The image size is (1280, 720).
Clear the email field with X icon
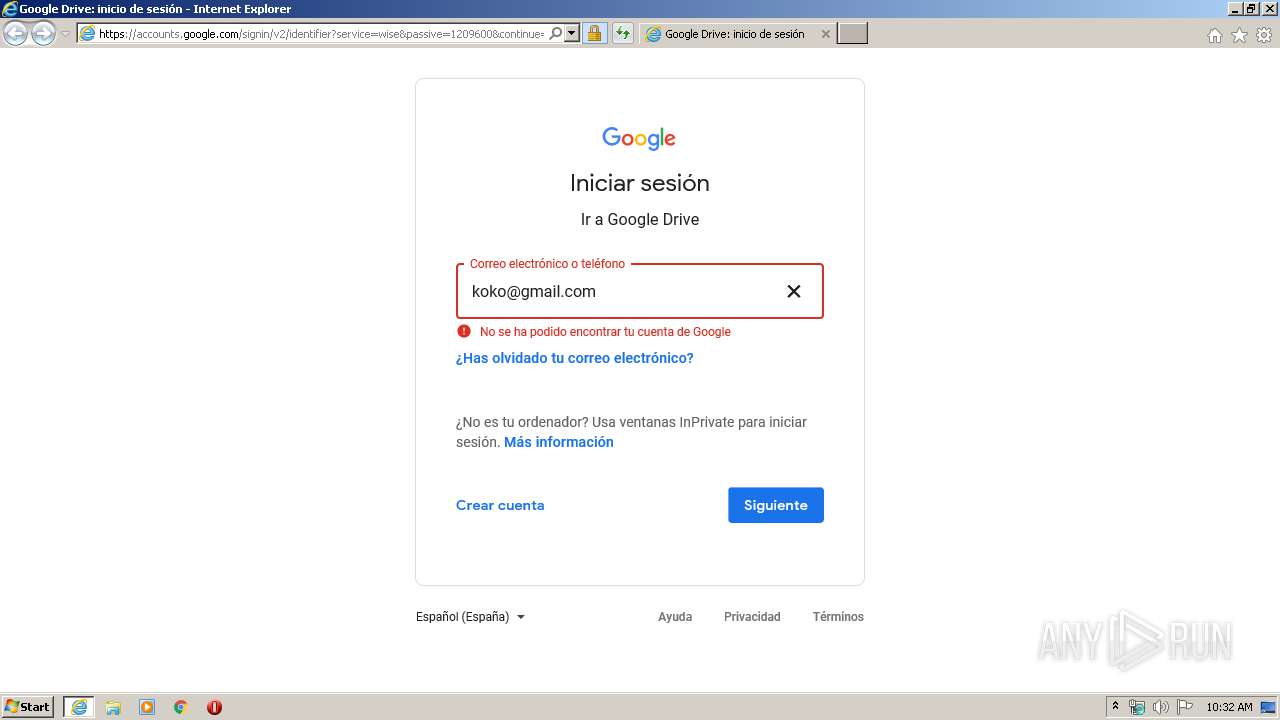point(794,291)
